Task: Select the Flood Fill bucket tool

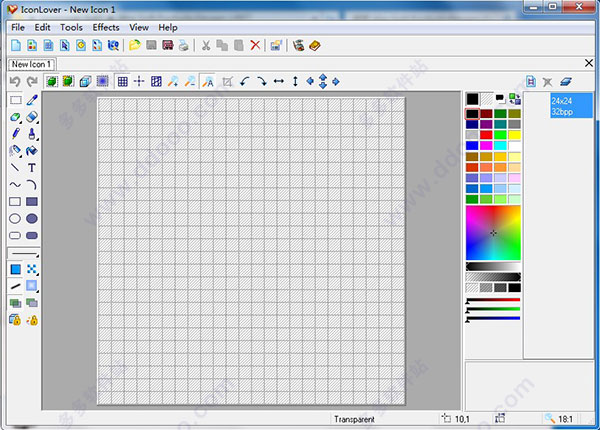Action: (x=32, y=151)
